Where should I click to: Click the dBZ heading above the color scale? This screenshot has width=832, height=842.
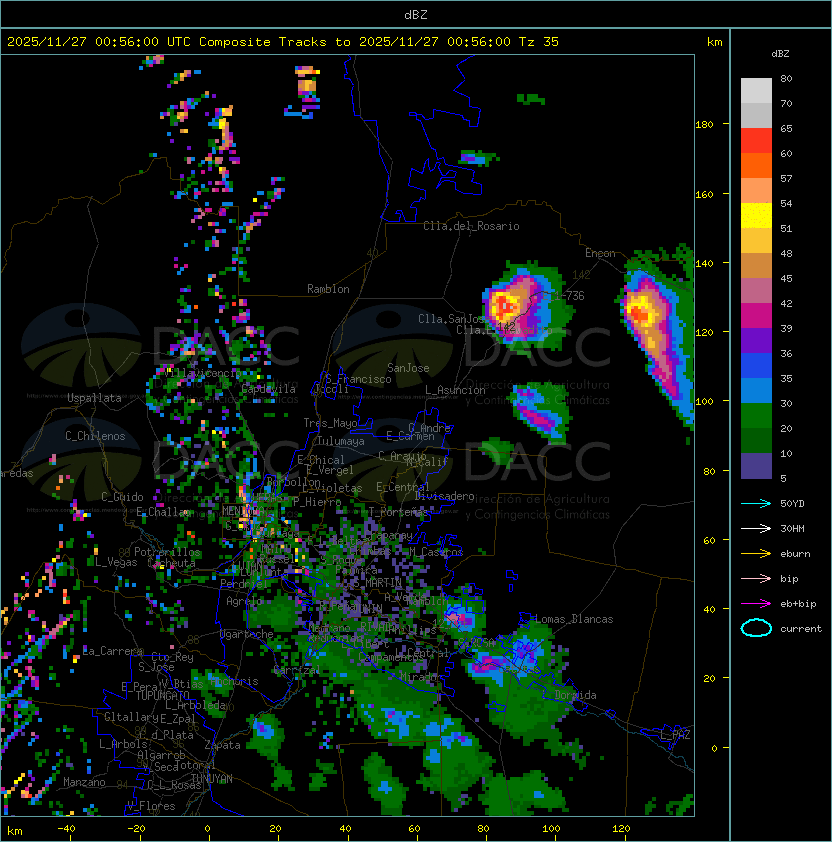tap(780, 54)
